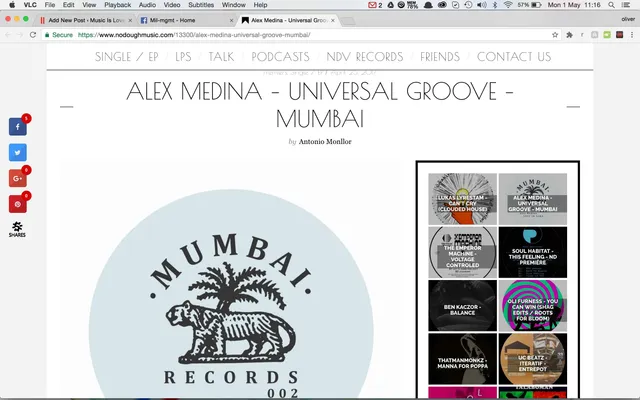640x400 pixels.
Task: Open Chrome's three-dot menu
Action: pos(632,35)
